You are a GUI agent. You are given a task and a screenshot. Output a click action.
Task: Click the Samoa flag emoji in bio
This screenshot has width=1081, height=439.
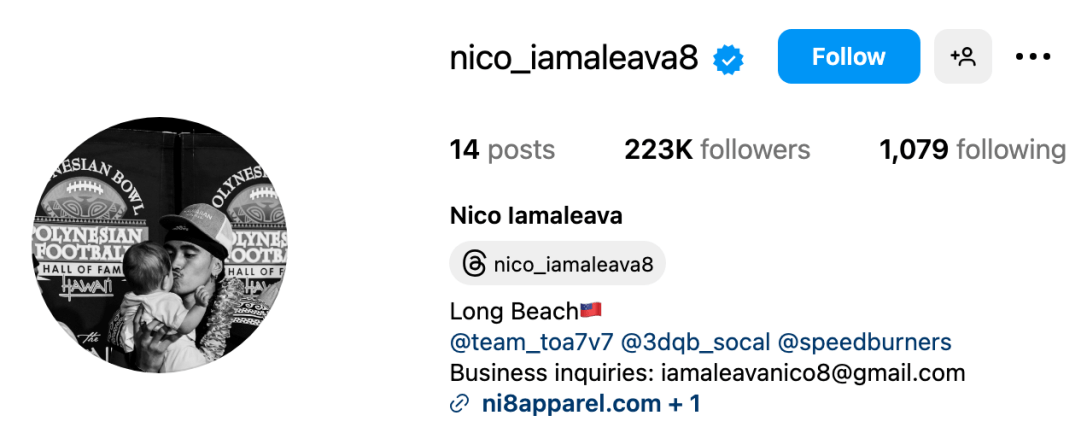click(x=591, y=310)
